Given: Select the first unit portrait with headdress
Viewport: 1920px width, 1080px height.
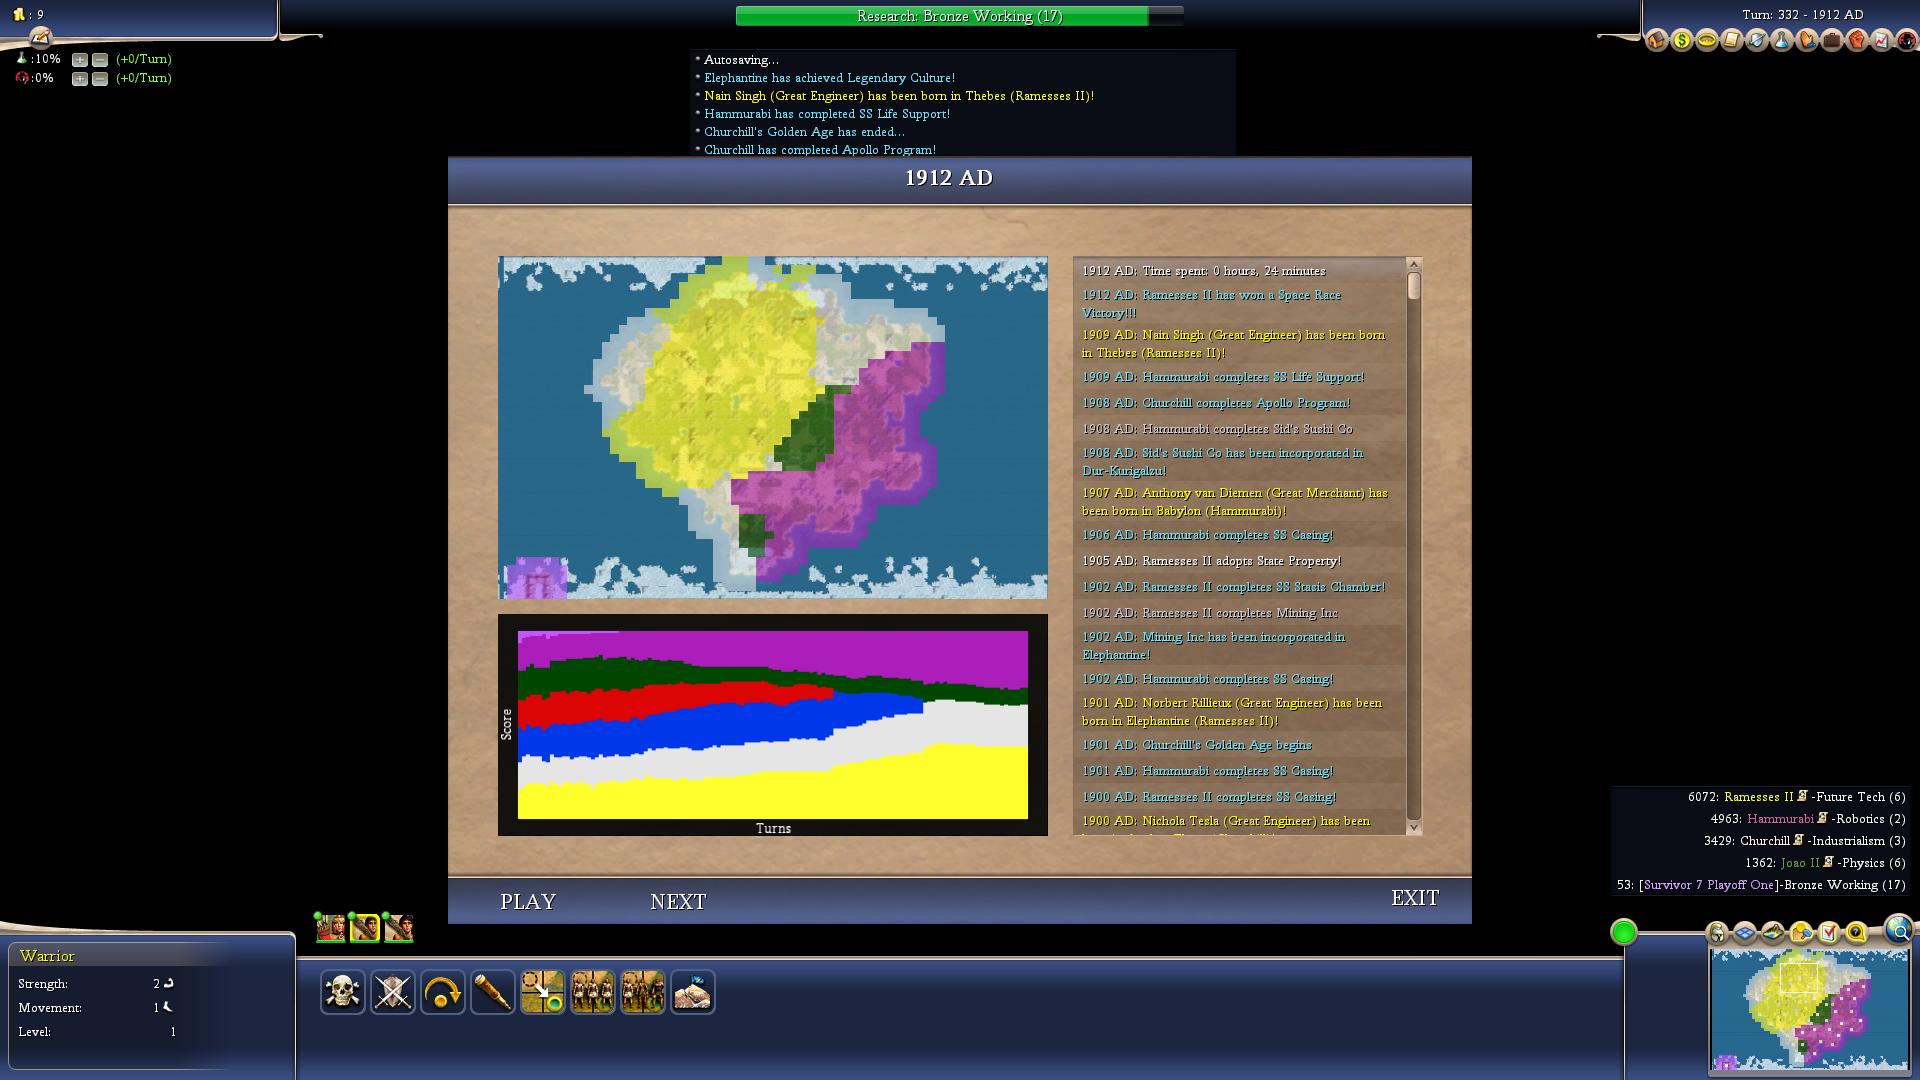Looking at the screenshot, I should (x=331, y=928).
